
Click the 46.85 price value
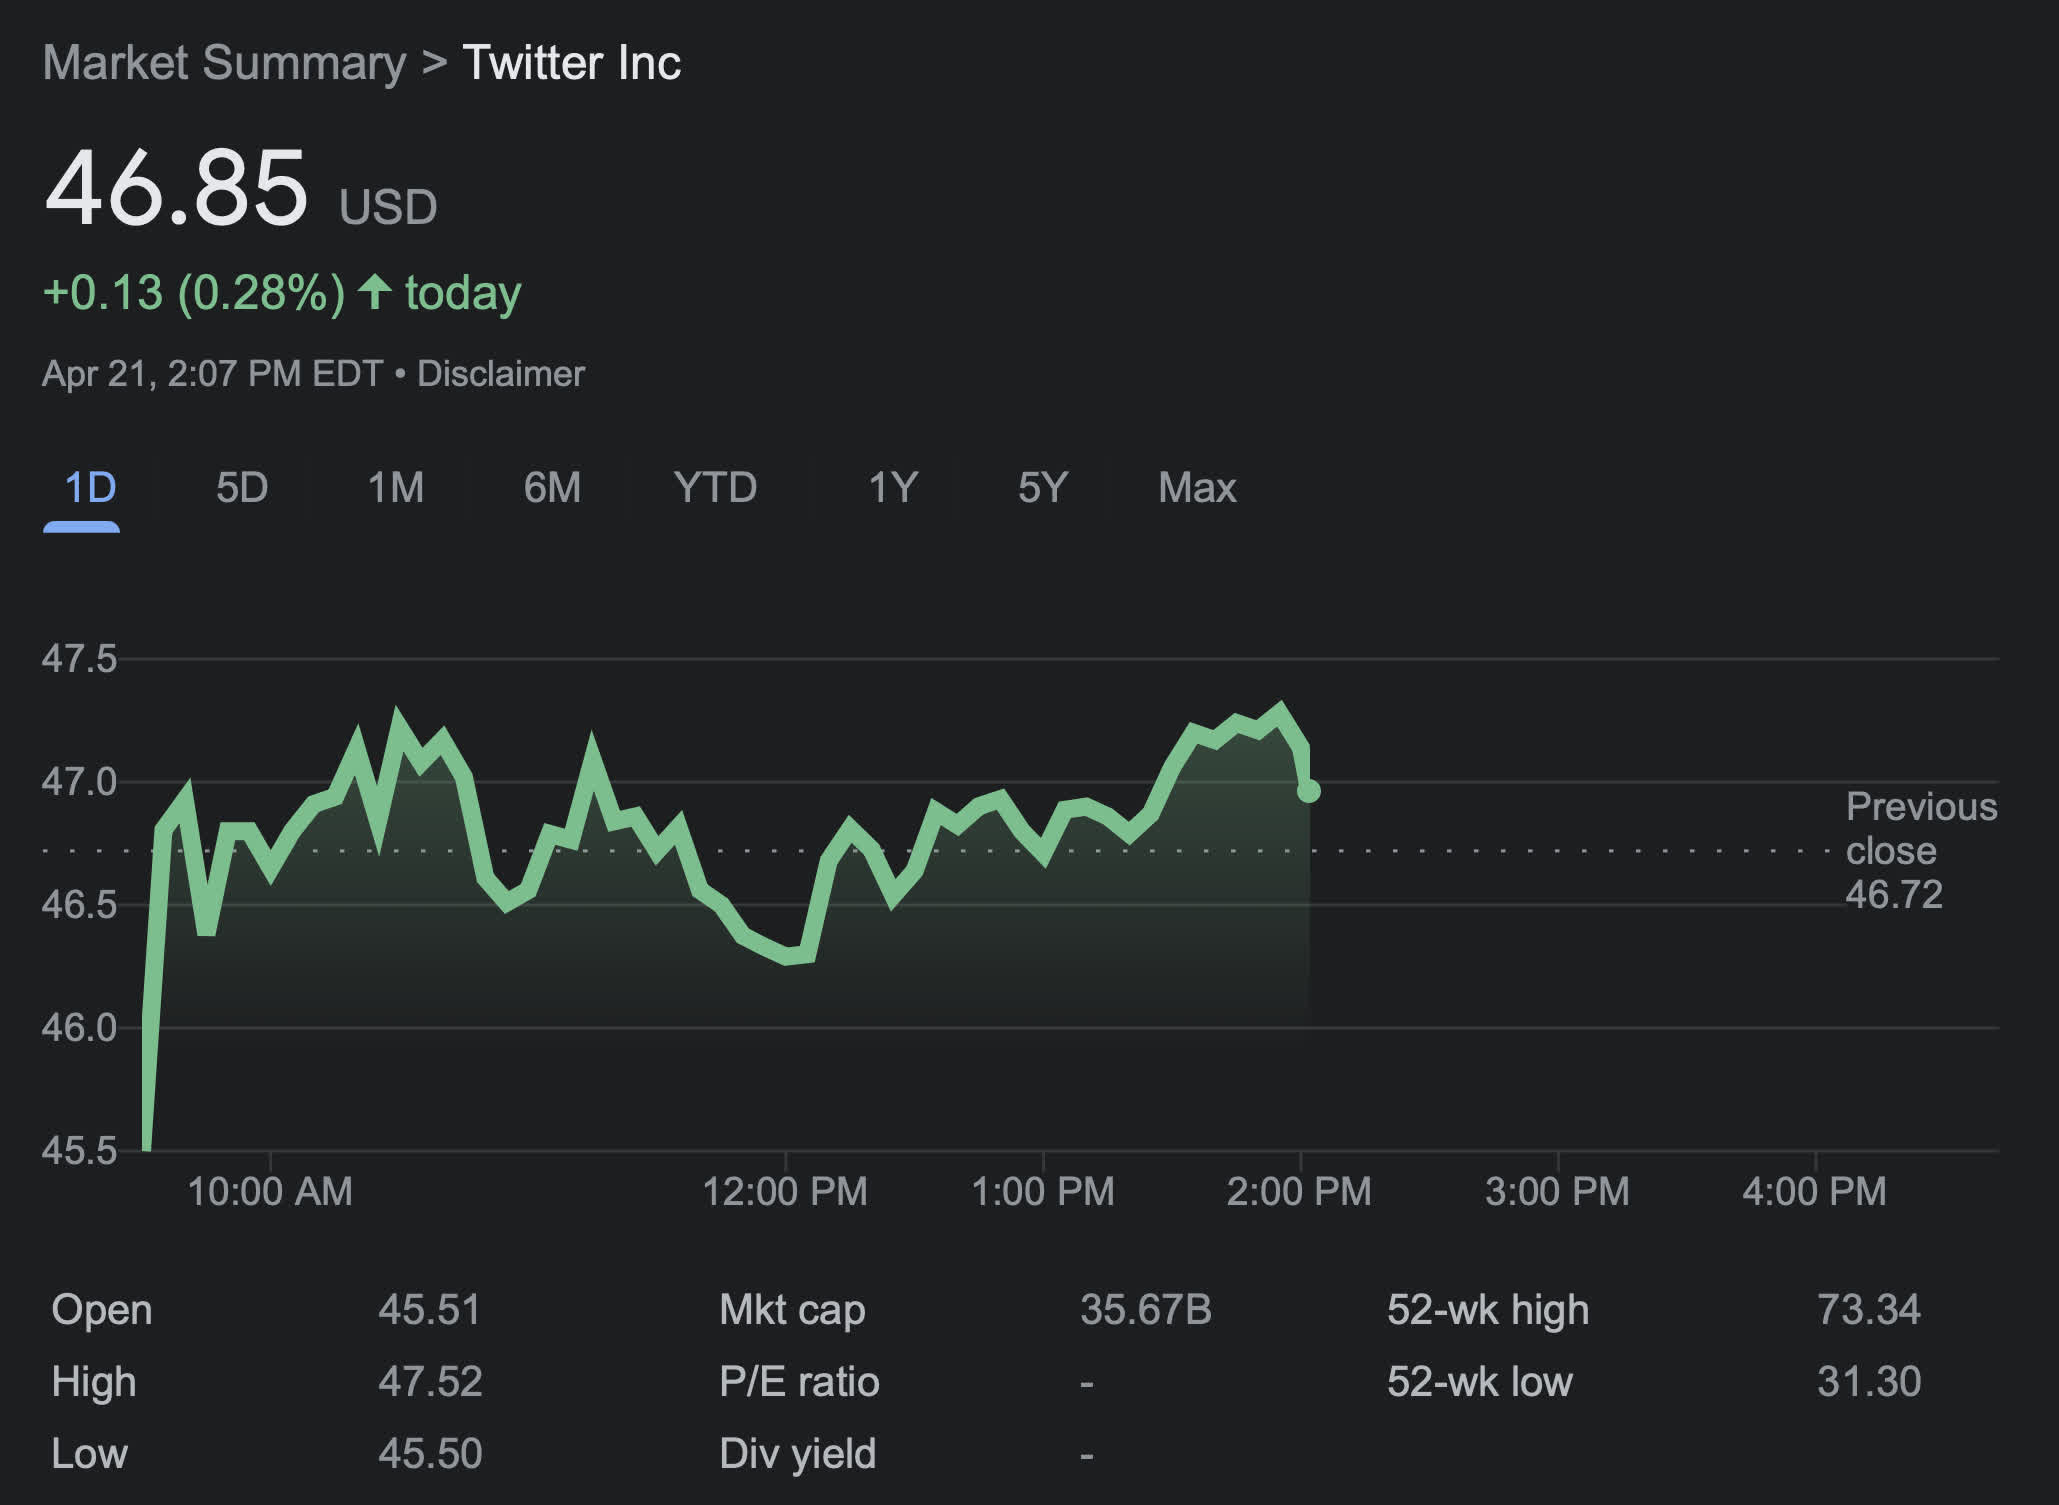176,188
